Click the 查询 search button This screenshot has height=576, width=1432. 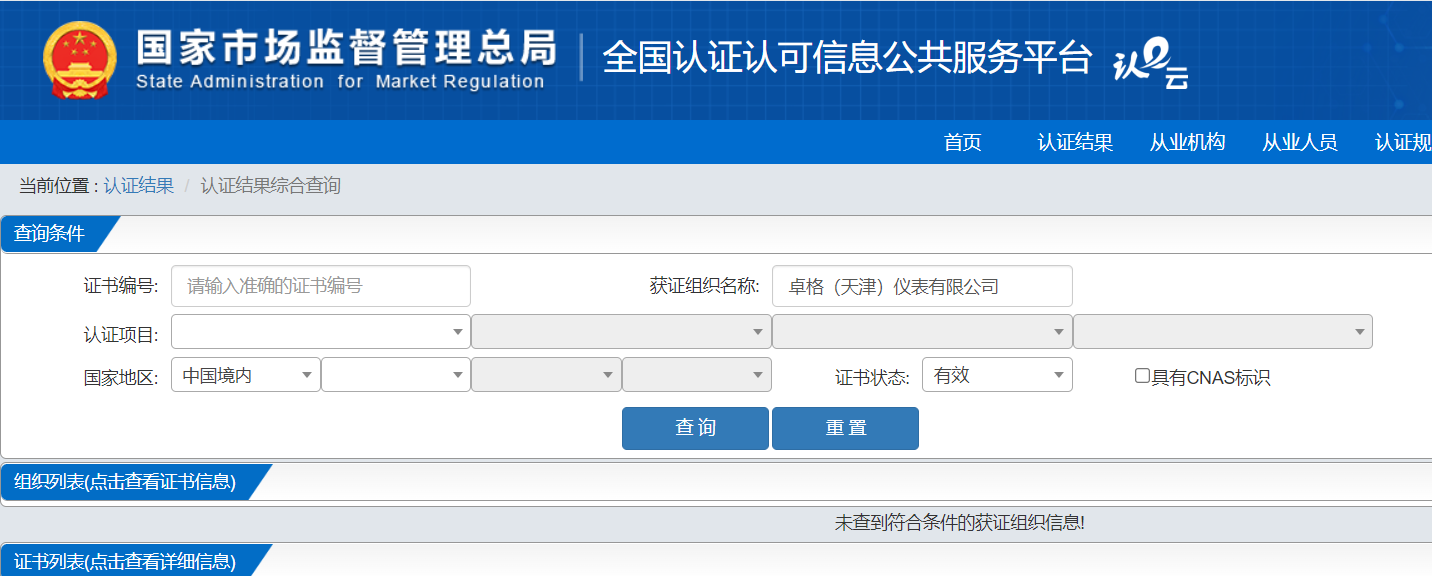[695, 428]
